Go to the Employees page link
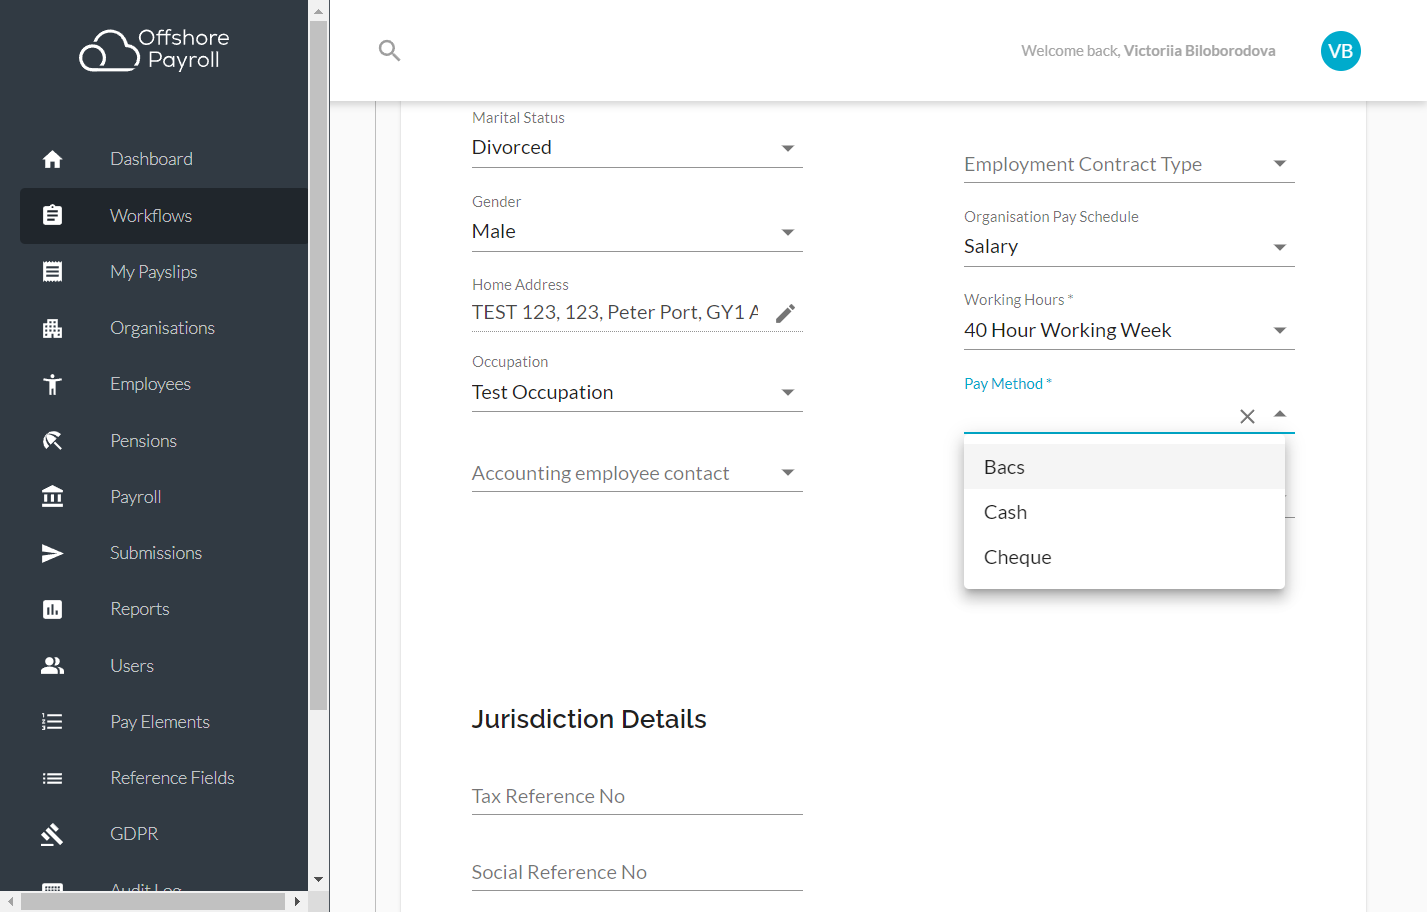Image resolution: width=1427 pixels, height=912 pixels. [150, 384]
